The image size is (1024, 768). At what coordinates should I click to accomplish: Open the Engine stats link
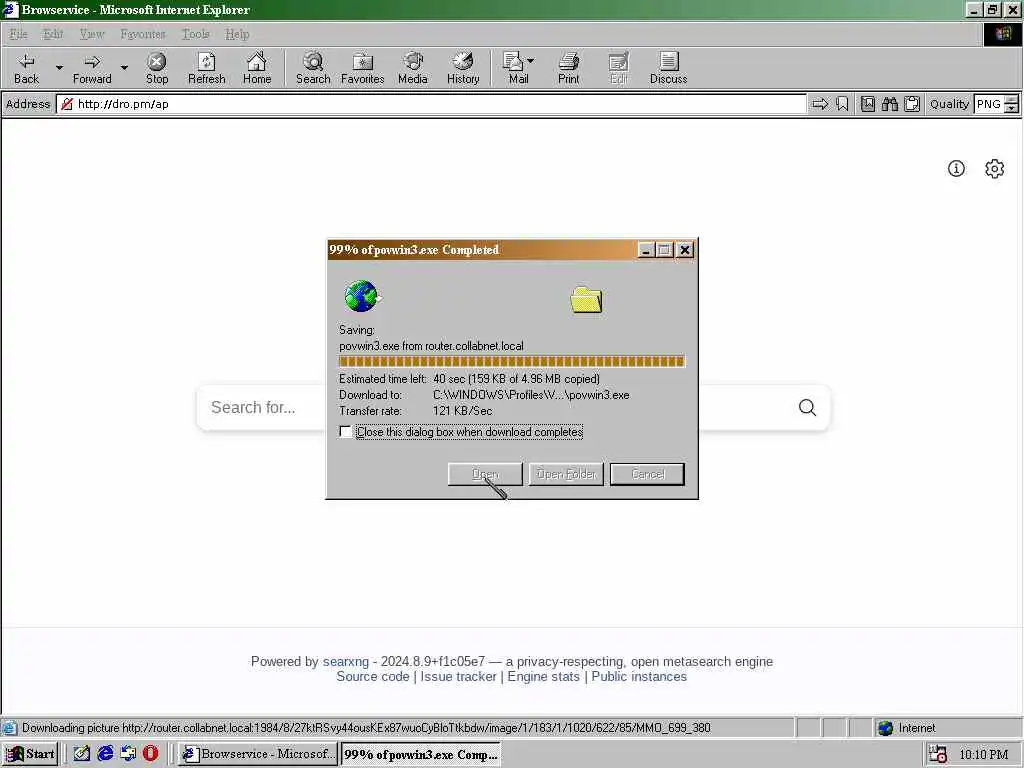(543, 677)
